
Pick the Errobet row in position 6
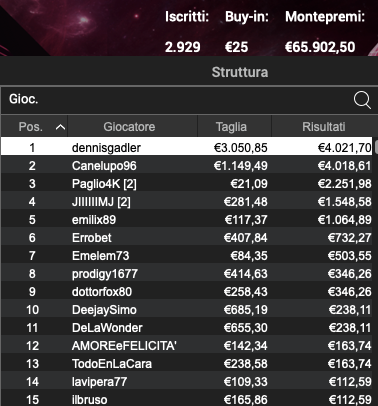pos(187,238)
